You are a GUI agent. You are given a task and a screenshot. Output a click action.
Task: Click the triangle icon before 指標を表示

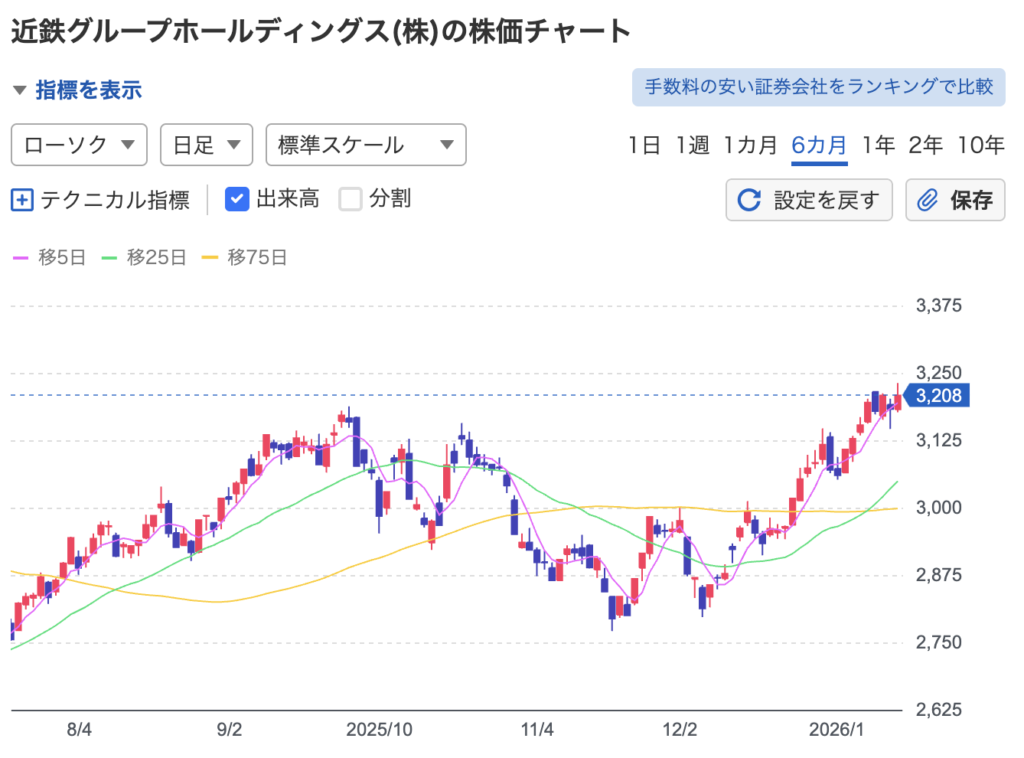19,90
